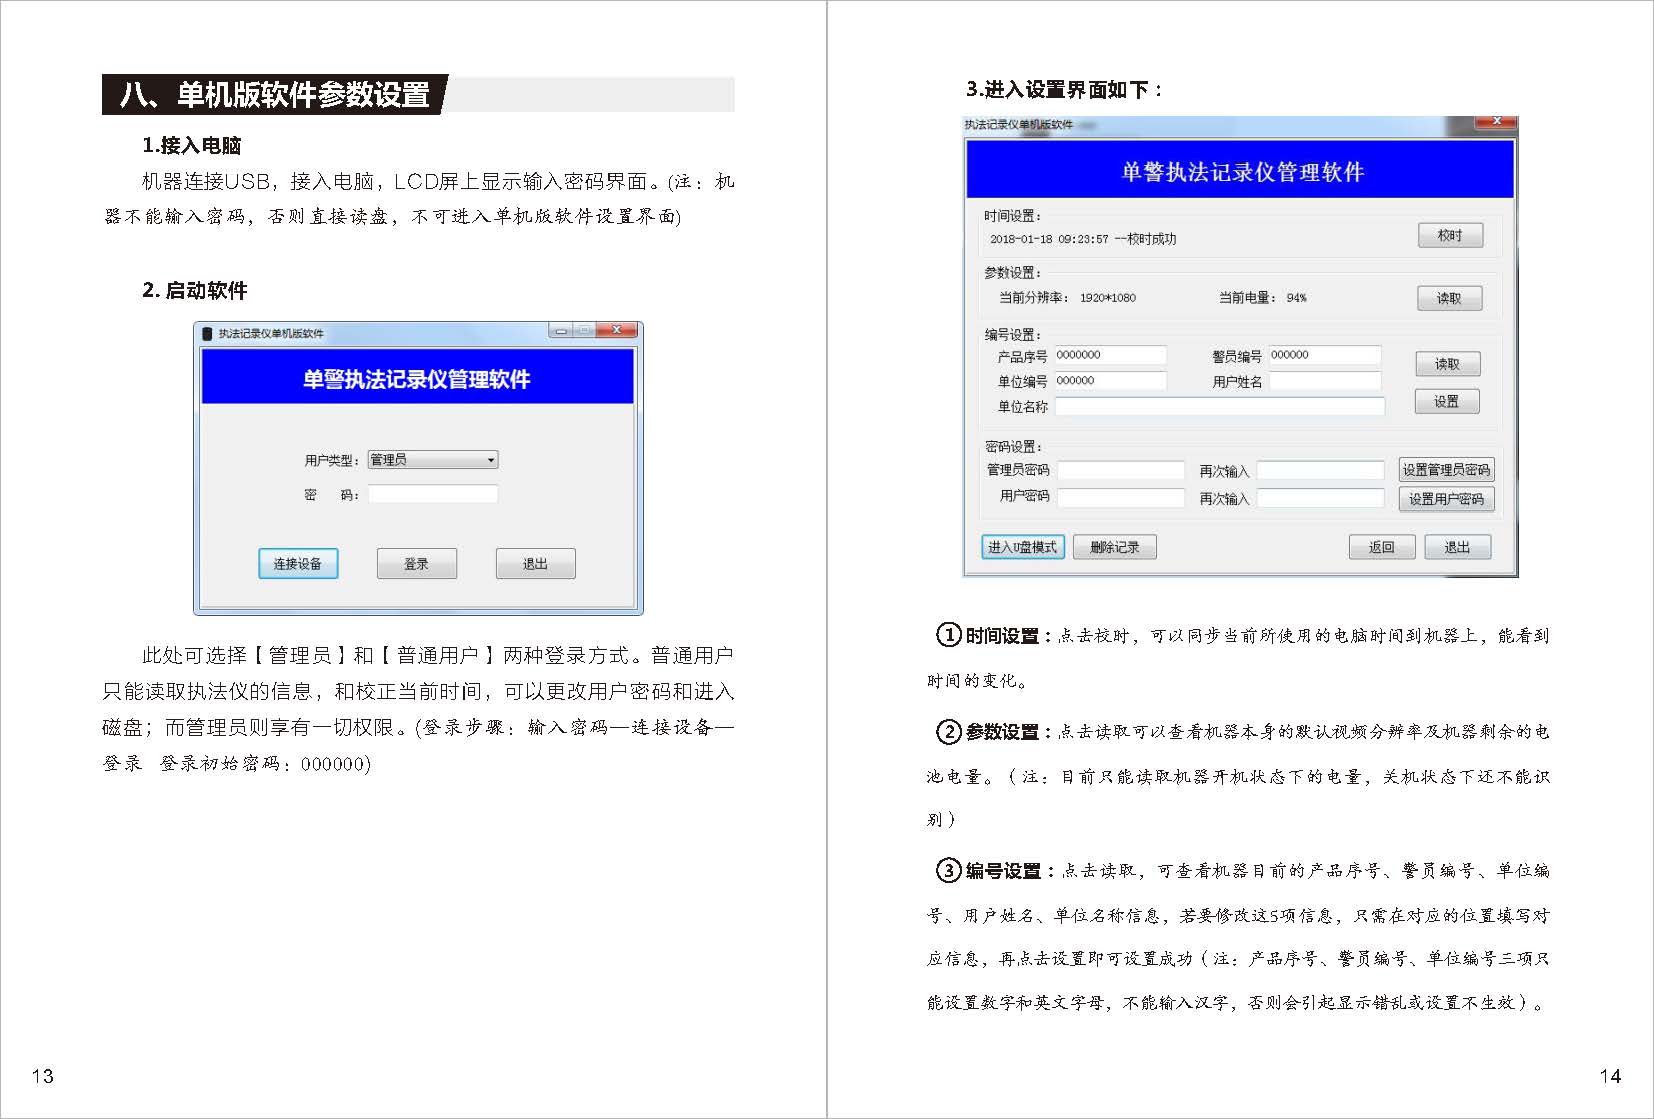Viewport: 1654px width, 1119px height.
Task: Click the 用户密码 input field
Action: click(x=1121, y=497)
